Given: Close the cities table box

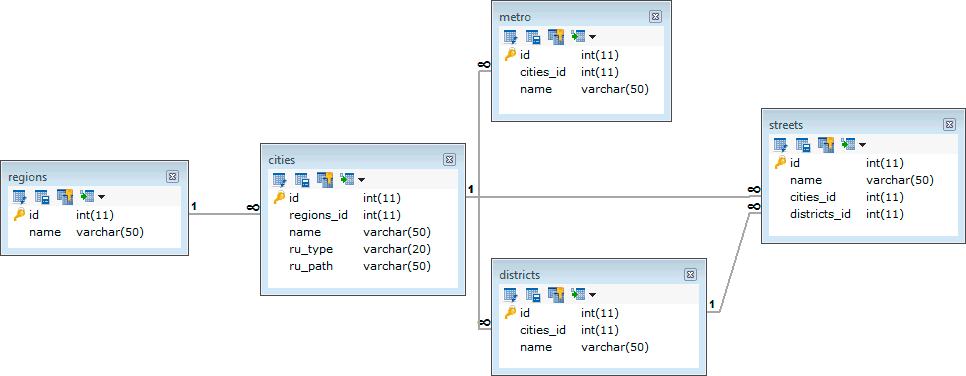Looking at the screenshot, I should pyautogui.click(x=449, y=160).
